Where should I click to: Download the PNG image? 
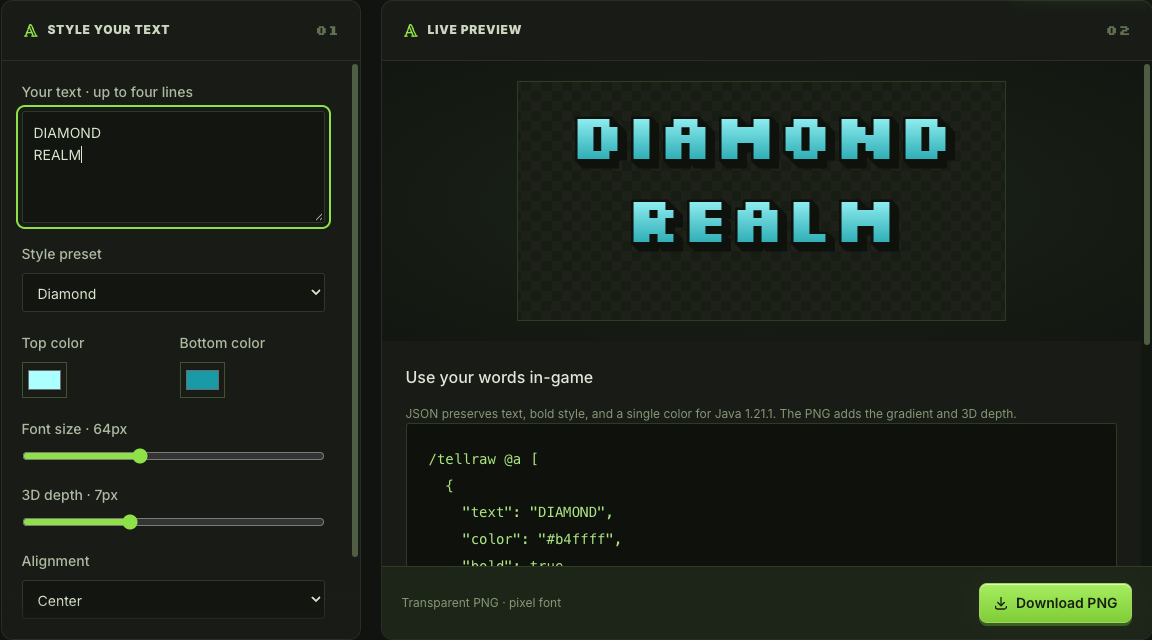1055,603
